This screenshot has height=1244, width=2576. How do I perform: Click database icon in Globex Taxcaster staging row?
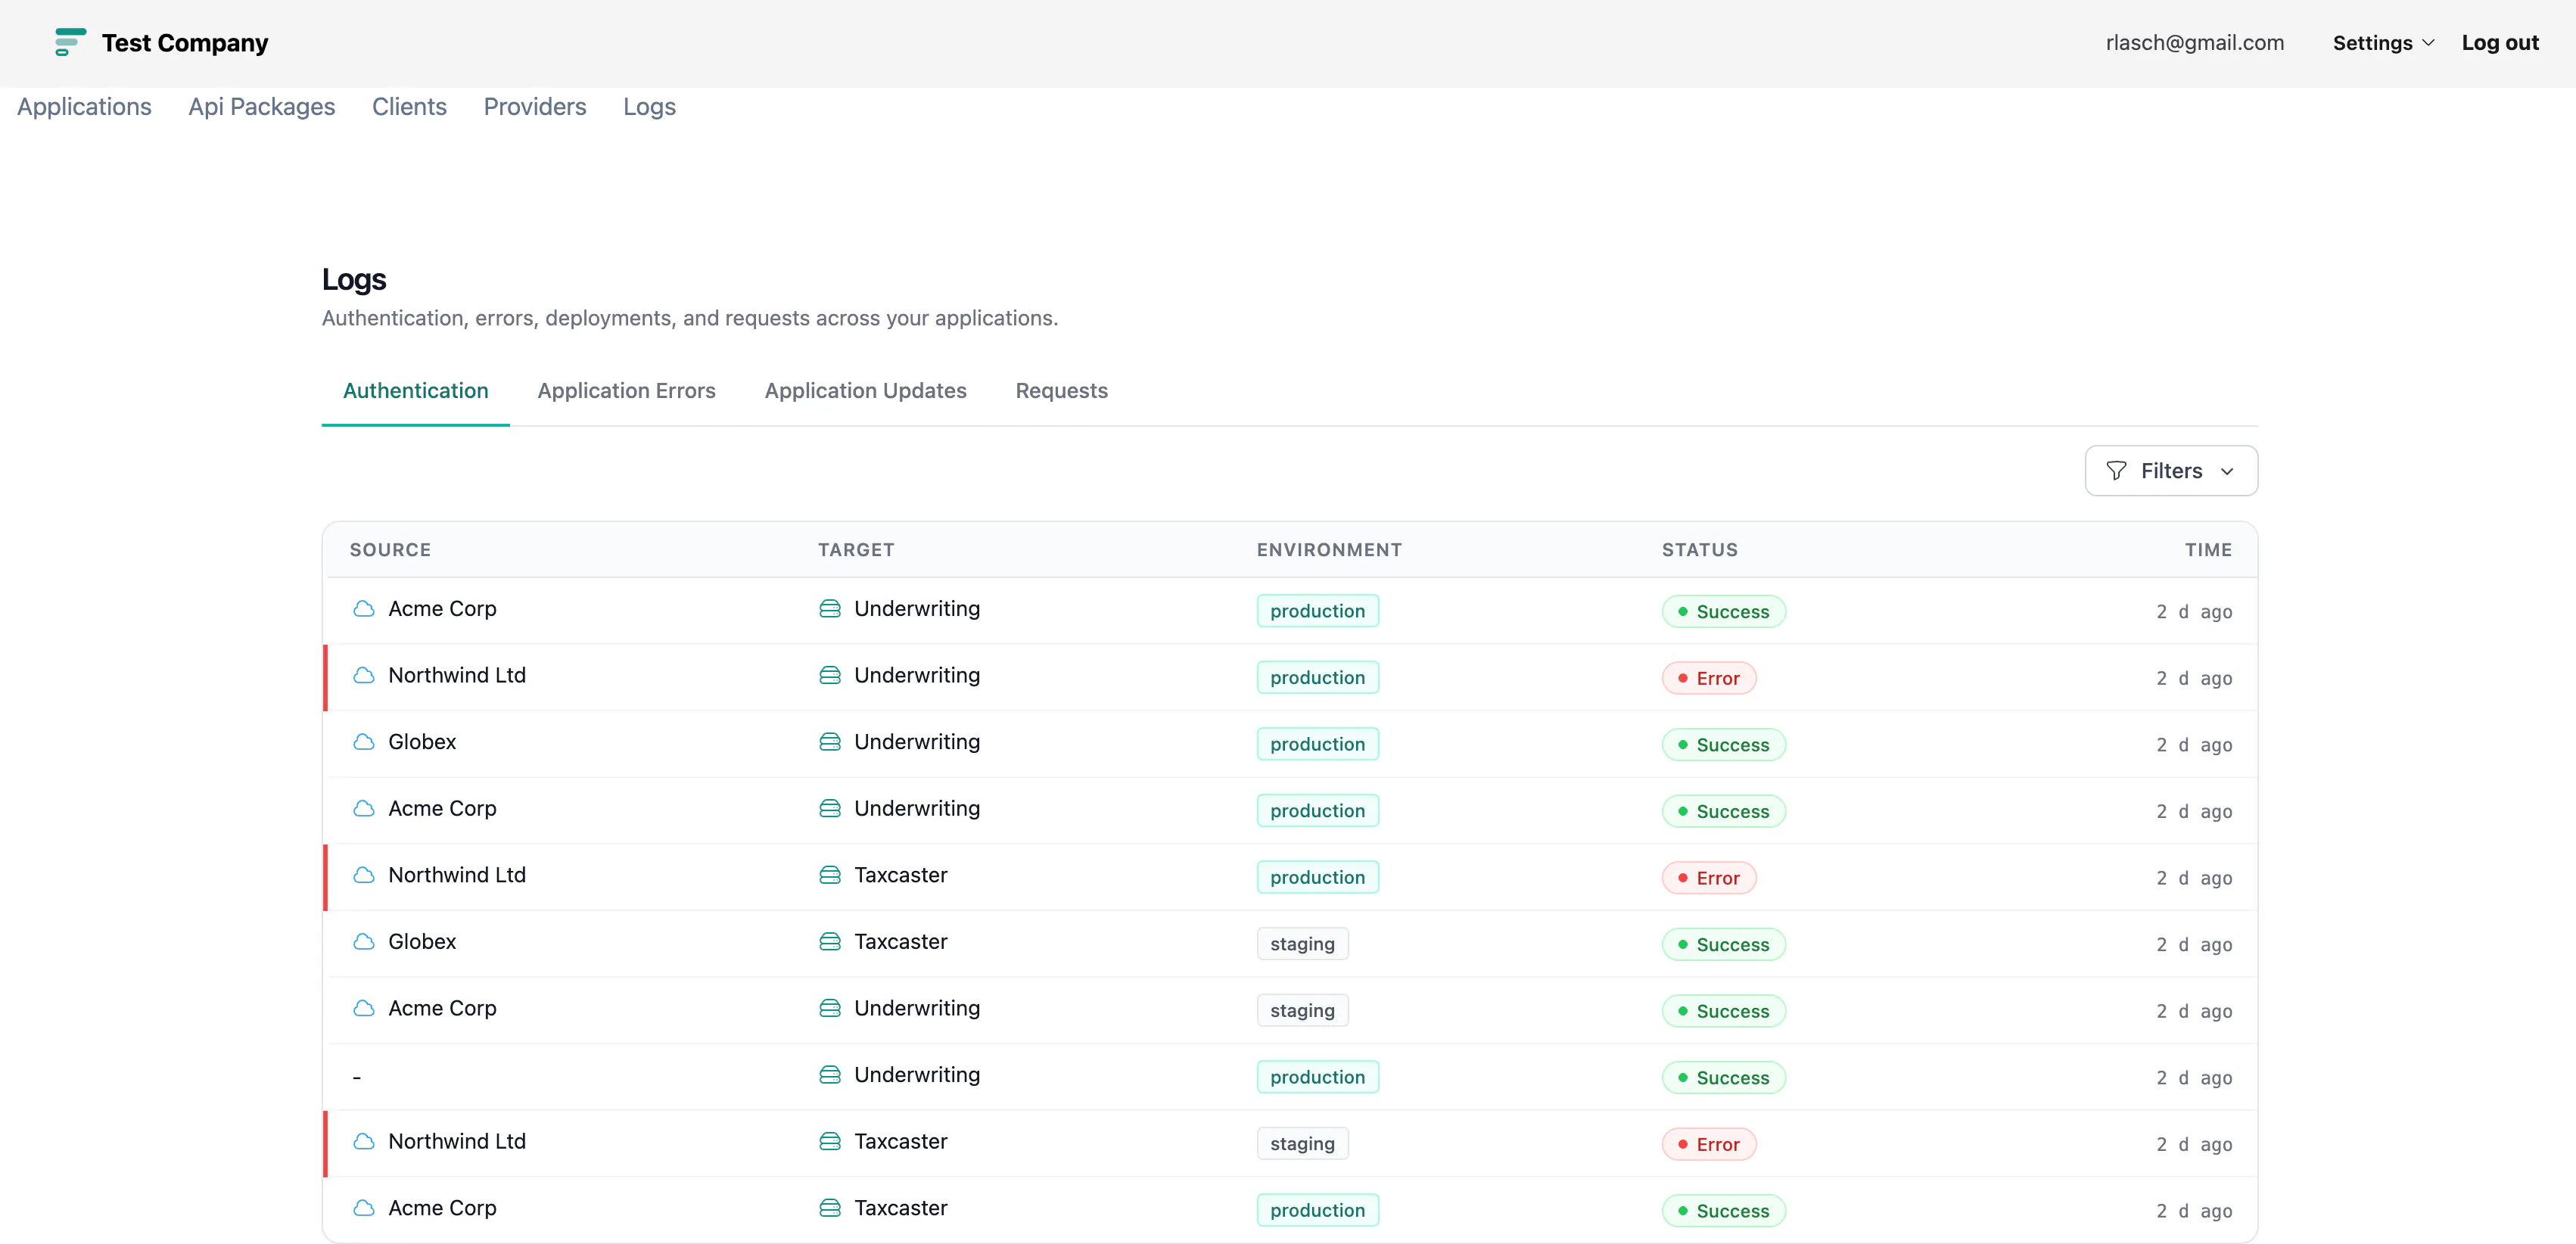point(830,942)
